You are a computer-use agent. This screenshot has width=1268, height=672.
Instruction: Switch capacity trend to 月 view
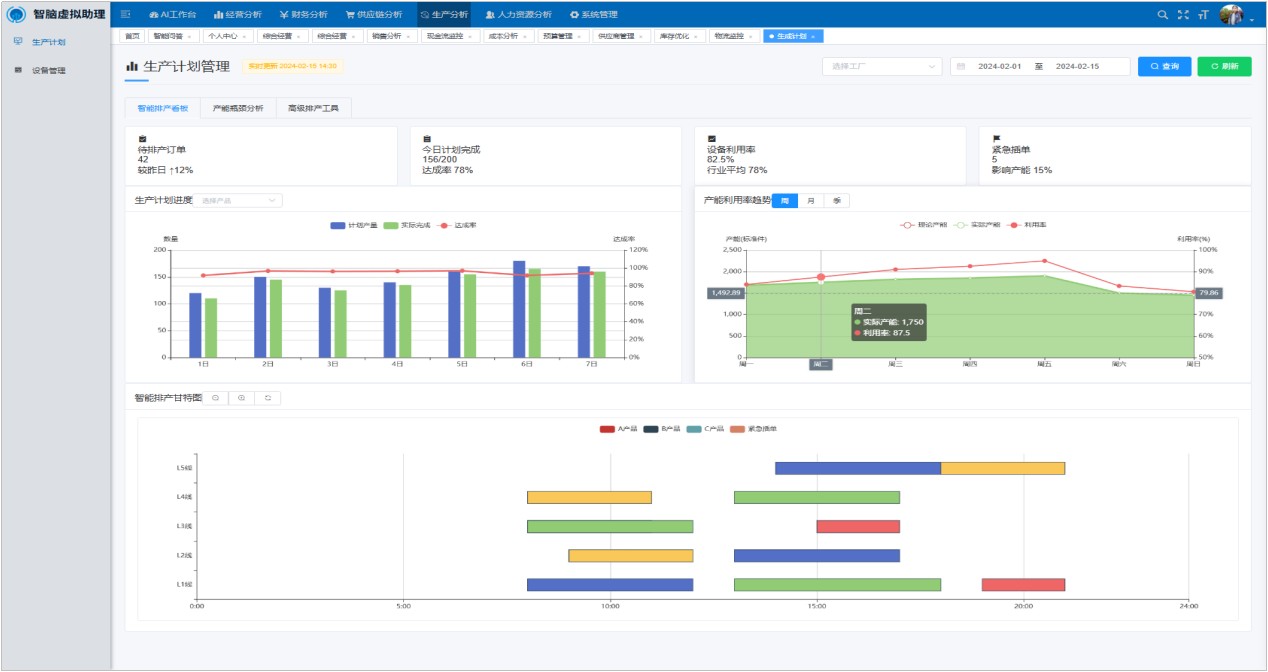click(x=810, y=201)
